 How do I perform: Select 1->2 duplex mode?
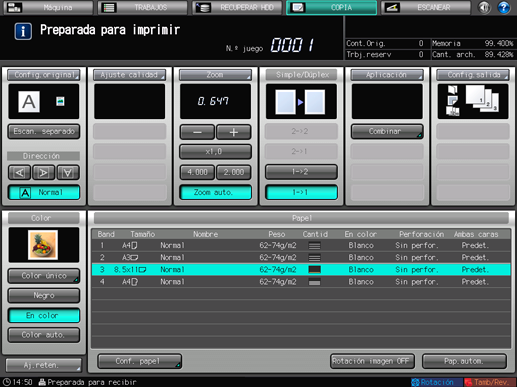tap(301, 172)
